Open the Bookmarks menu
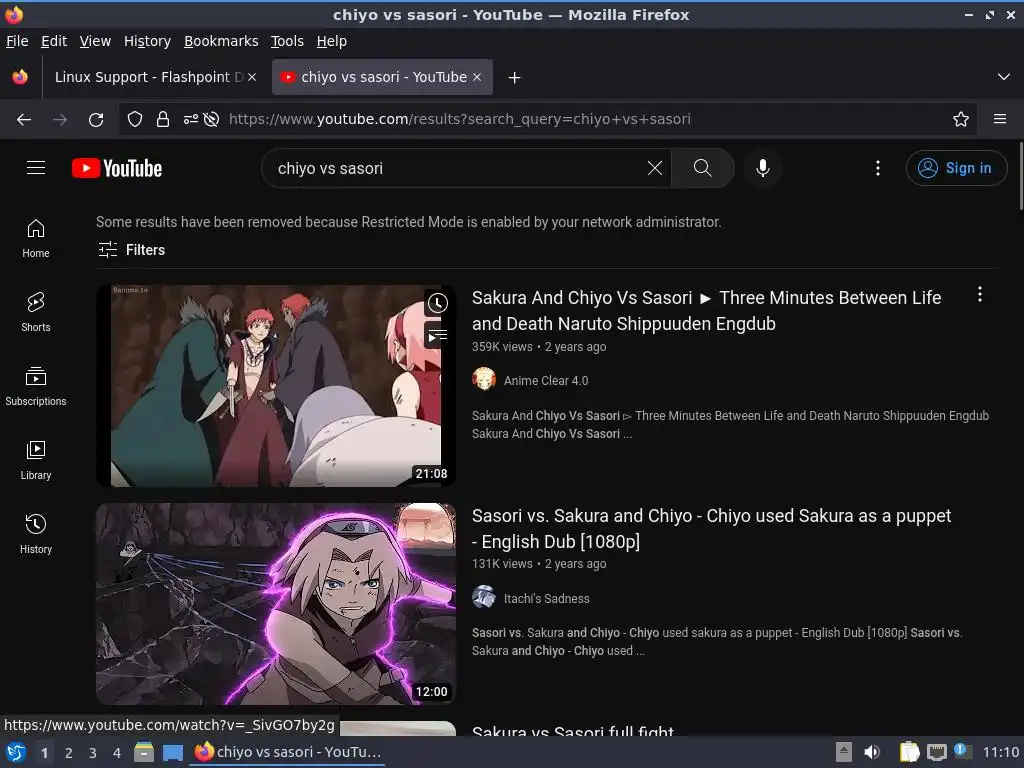This screenshot has width=1024, height=768. [x=221, y=41]
